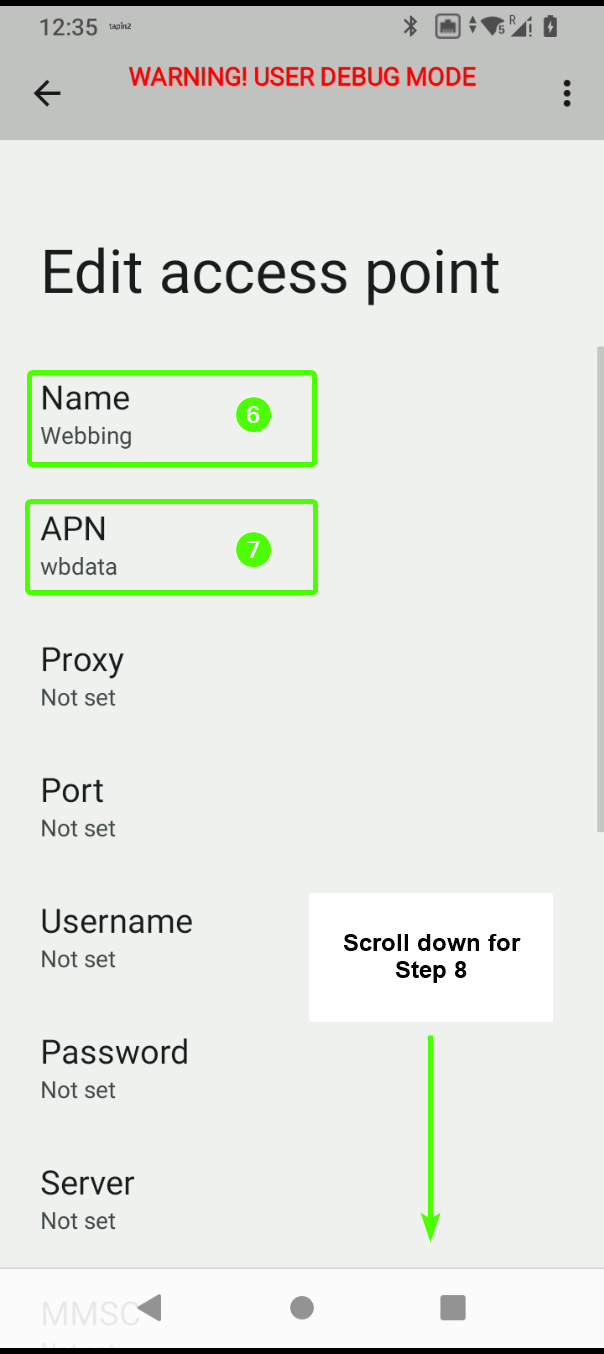Open the Proxy setting
Screen dimensions: 604x1354
click(x=302, y=677)
